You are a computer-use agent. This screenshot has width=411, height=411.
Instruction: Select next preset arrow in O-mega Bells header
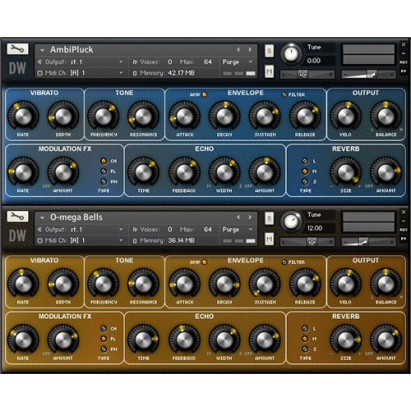[250, 217]
